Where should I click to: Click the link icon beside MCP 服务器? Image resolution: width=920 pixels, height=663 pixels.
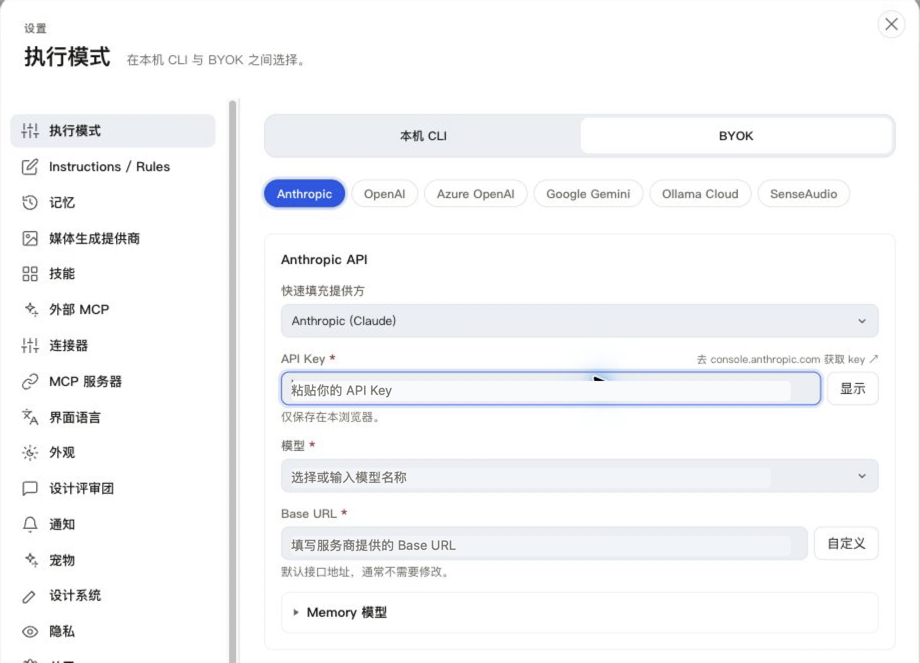point(30,381)
